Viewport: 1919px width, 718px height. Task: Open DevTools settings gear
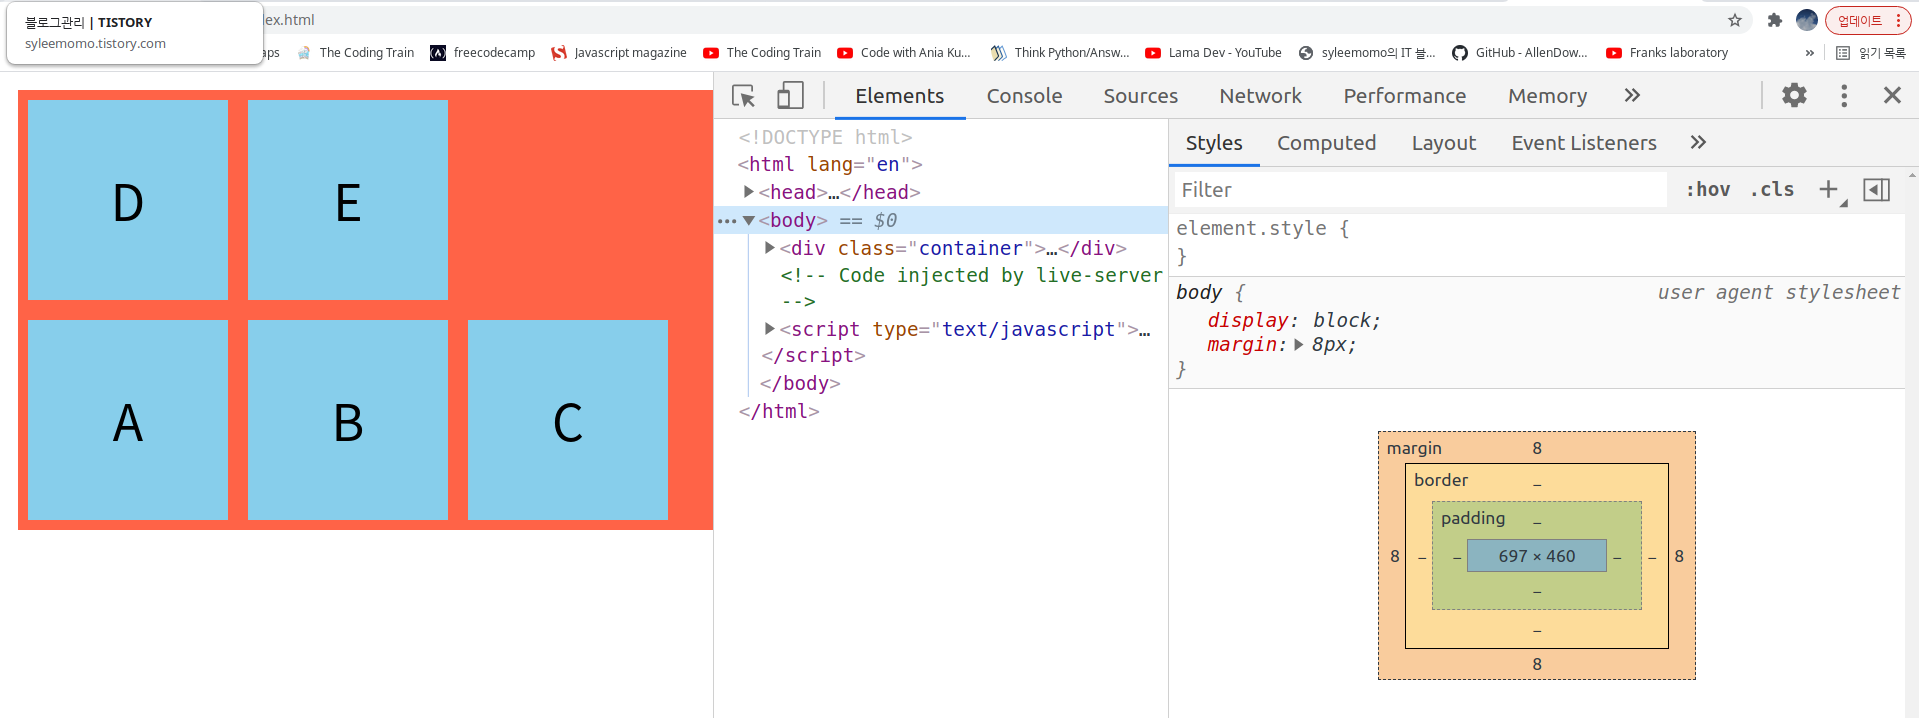[1795, 95]
